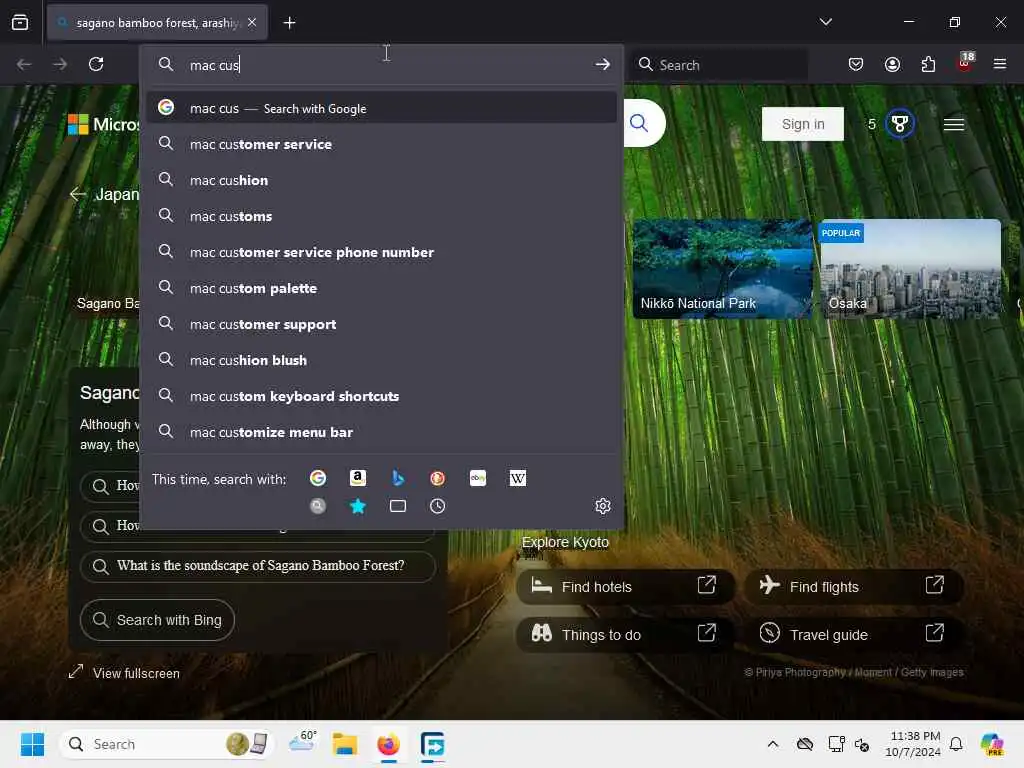Image resolution: width=1024 pixels, height=768 pixels.
Task: Open the Find flights link
Action: pos(854,586)
